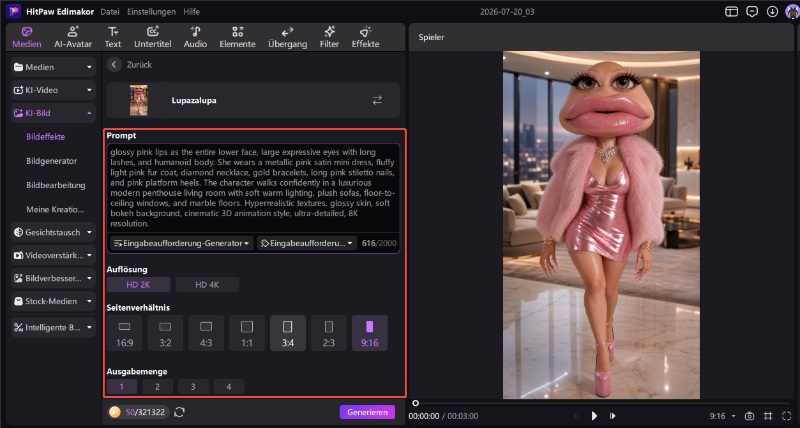Choose the 9:16 aspect ratio
This screenshot has height=428, width=800.
(x=370, y=333)
